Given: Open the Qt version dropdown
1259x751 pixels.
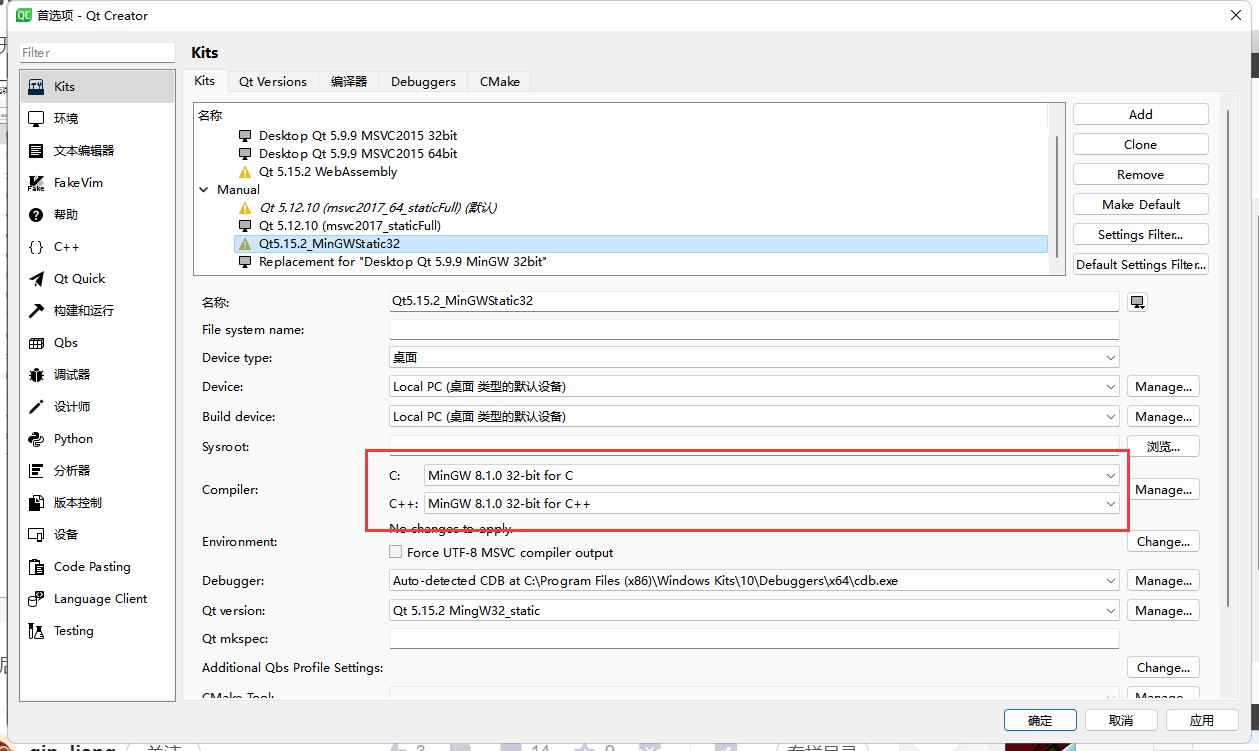Looking at the screenshot, I should 754,611.
